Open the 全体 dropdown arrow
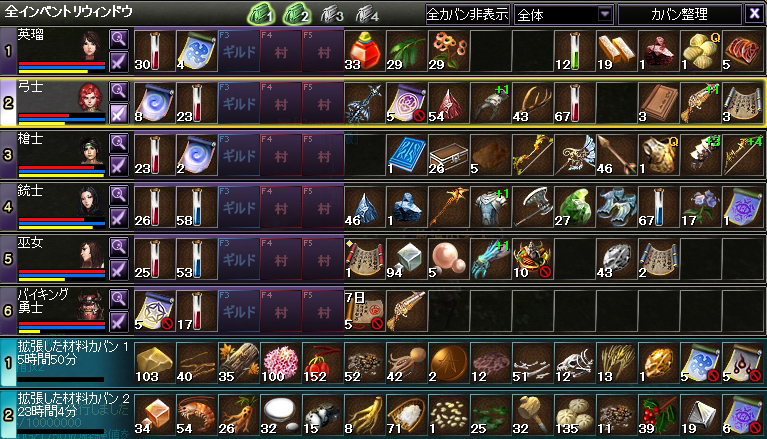The image size is (767, 439). tap(605, 15)
